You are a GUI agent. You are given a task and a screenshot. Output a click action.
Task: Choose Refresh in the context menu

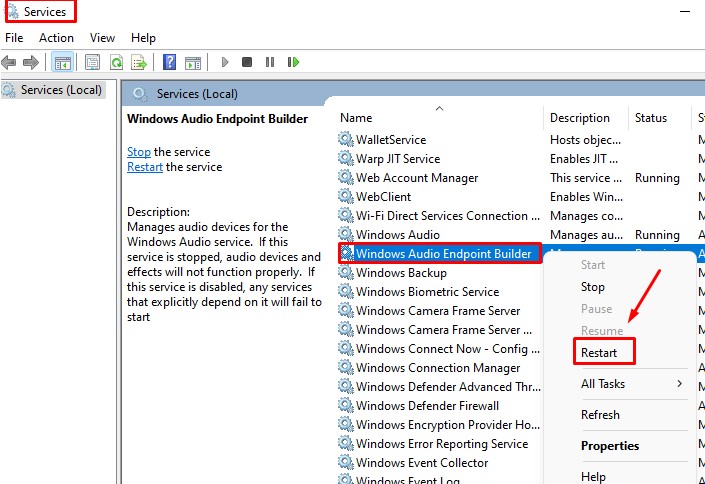600,415
